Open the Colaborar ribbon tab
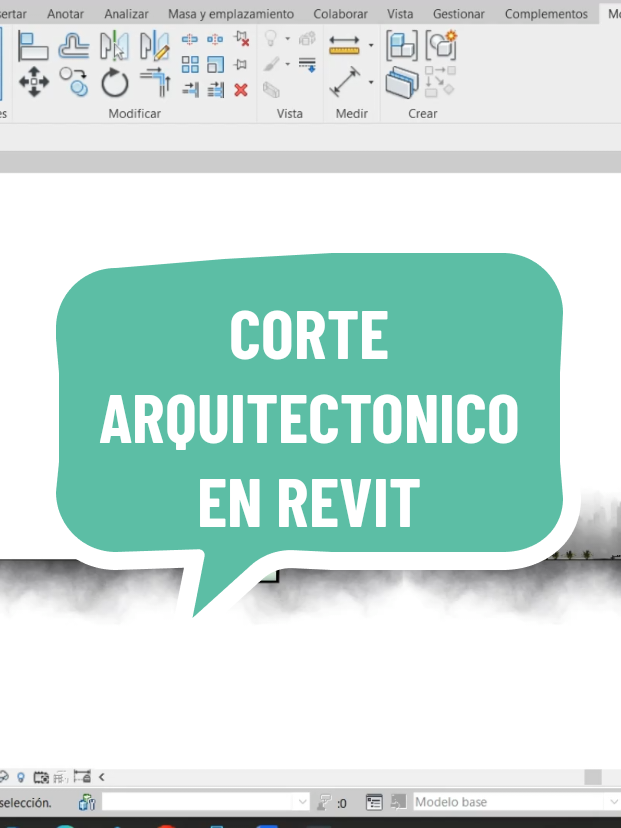The image size is (621, 828). pyautogui.click(x=341, y=14)
